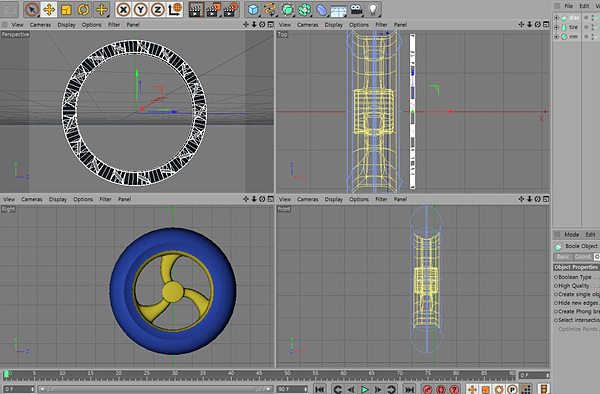Open Cameras menu in Perspective viewport
Image resolution: width=600 pixels, height=394 pixels.
coord(40,24)
